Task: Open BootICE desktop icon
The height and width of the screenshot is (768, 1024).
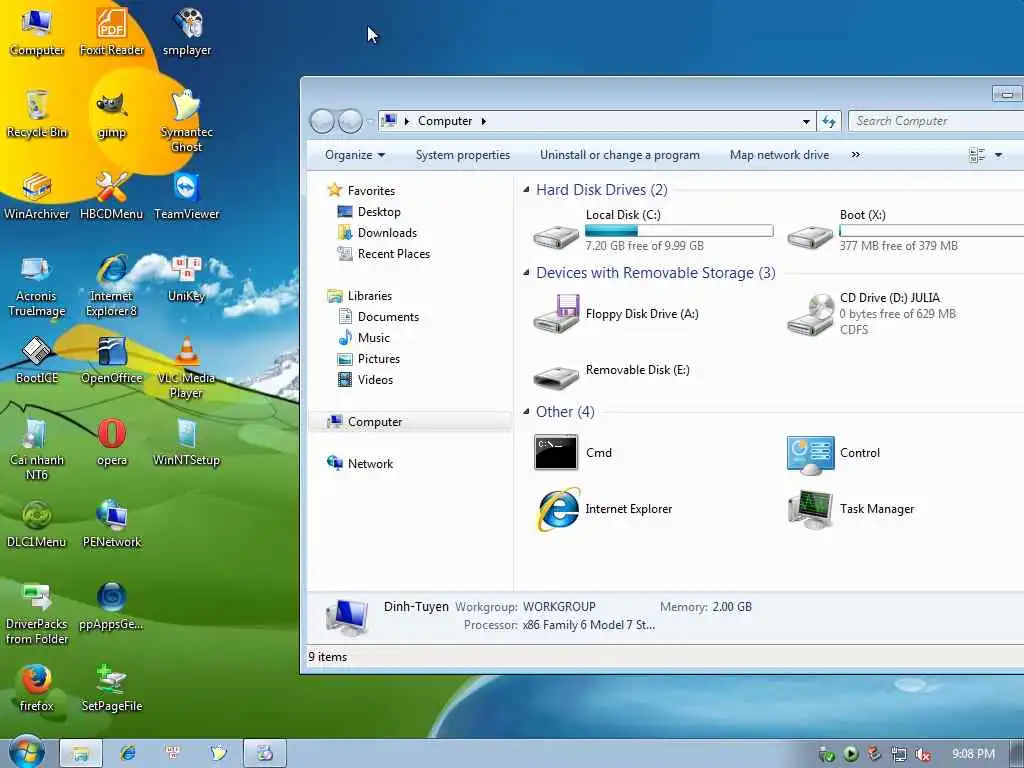Action: pyautogui.click(x=37, y=360)
